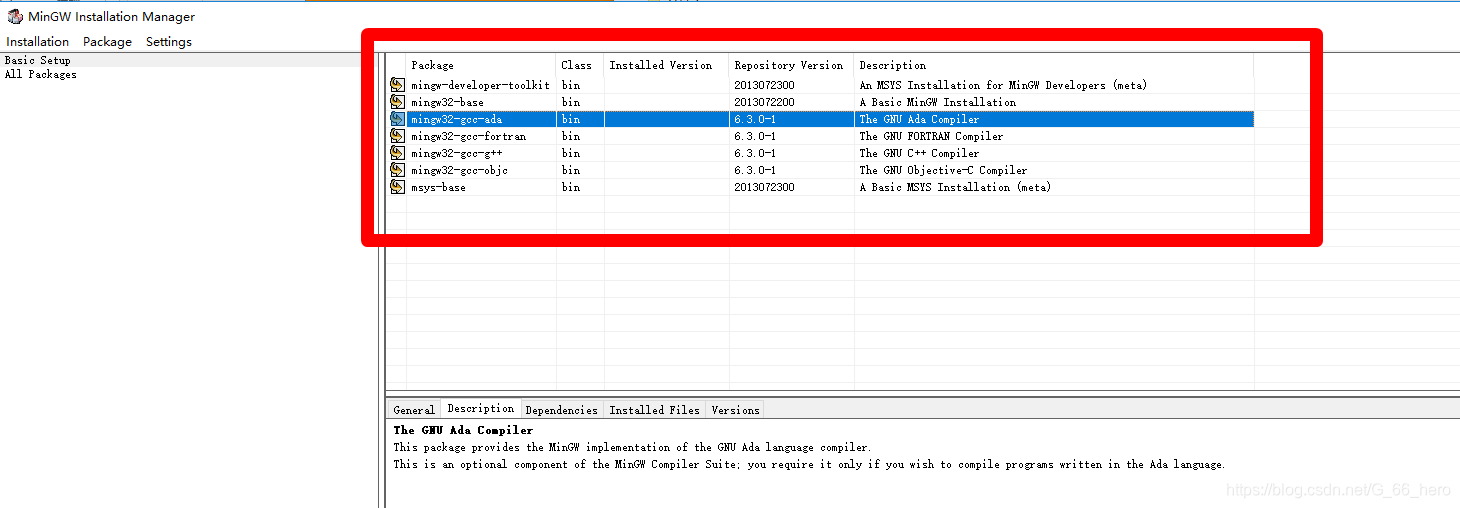Select the msys-base package name

[x=438, y=187]
